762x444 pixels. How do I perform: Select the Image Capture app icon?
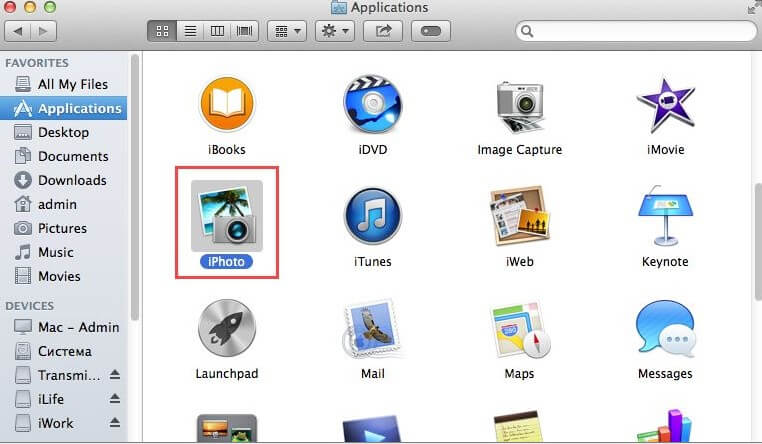520,106
